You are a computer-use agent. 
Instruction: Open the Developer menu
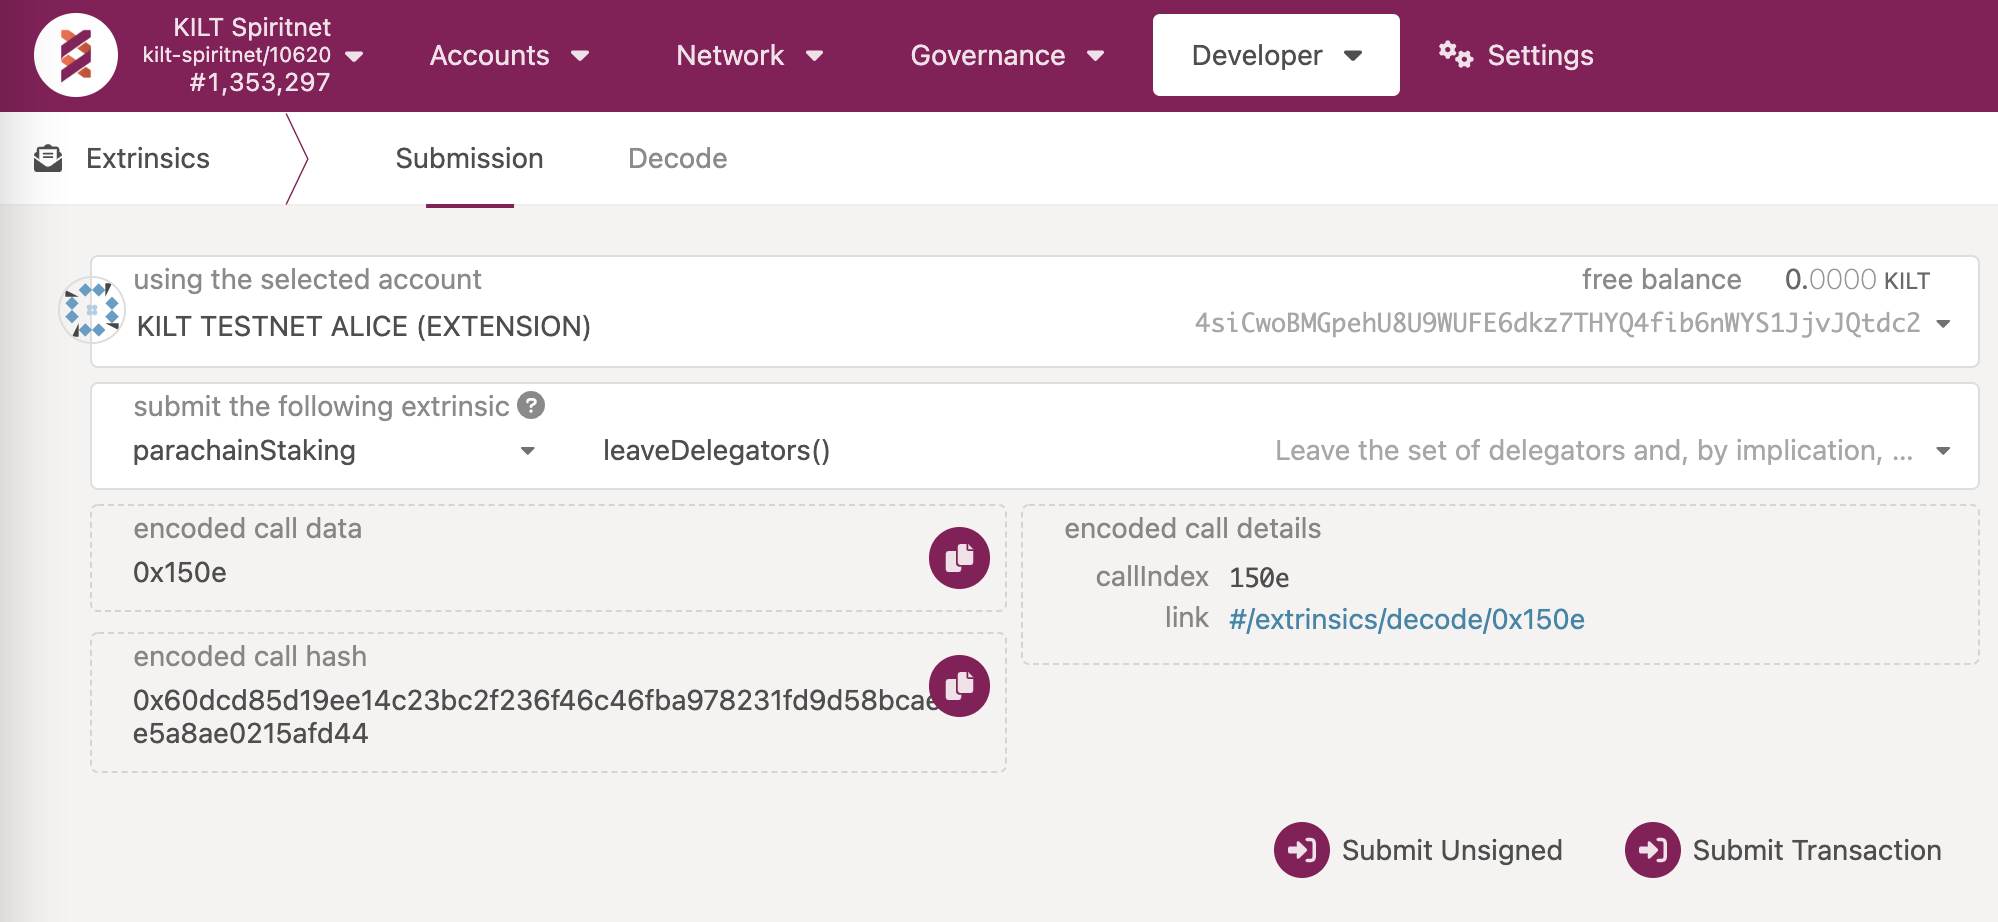1275,56
